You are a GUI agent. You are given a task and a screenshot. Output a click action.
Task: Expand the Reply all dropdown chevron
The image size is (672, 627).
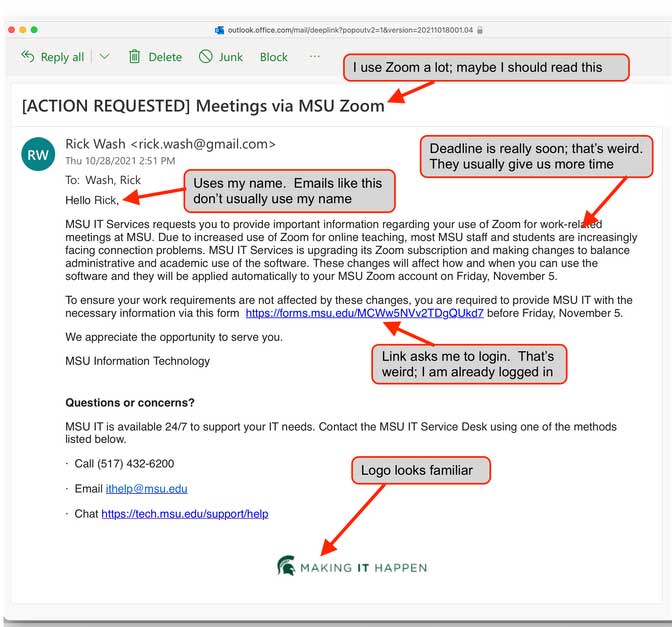pos(104,57)
